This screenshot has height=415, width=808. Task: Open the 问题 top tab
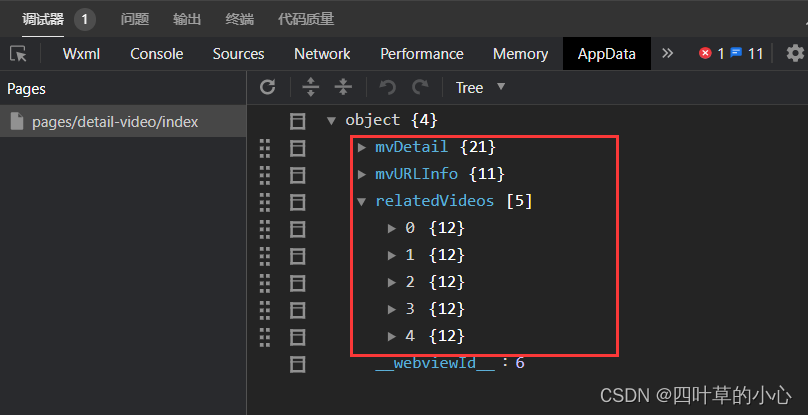click(135, 20)
